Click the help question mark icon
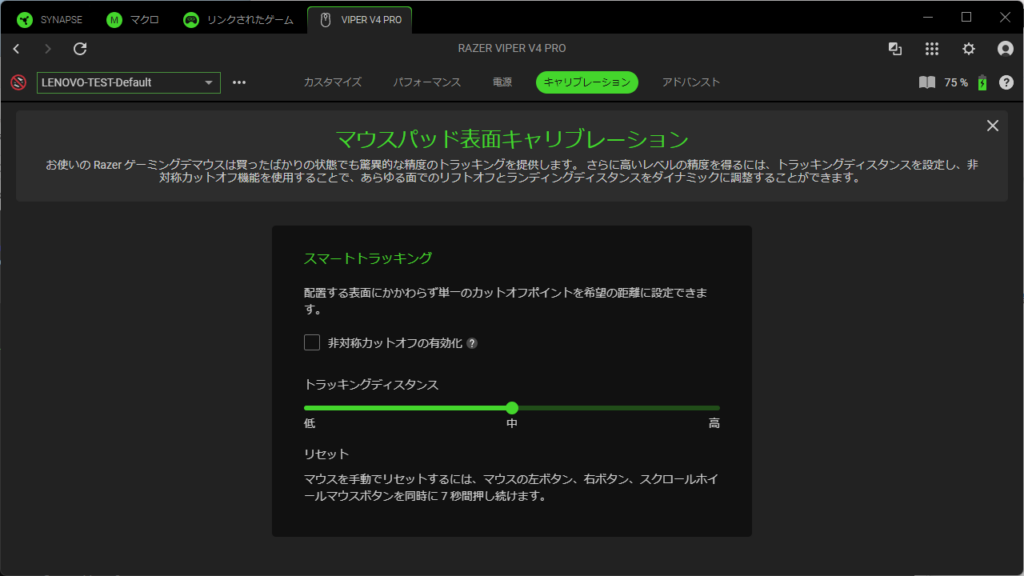Viewport: 1024px width, 576px height. (x=1005, y=82)
